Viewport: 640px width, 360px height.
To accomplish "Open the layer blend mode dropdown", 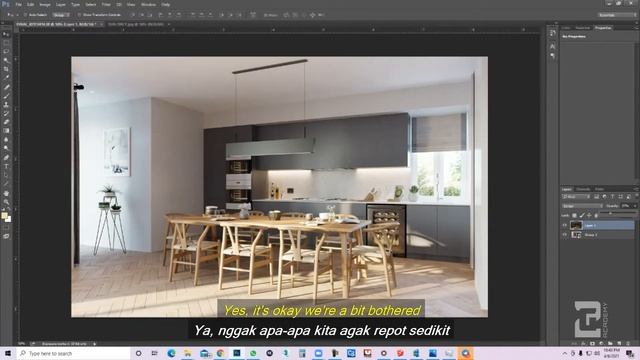I will 582,206.
